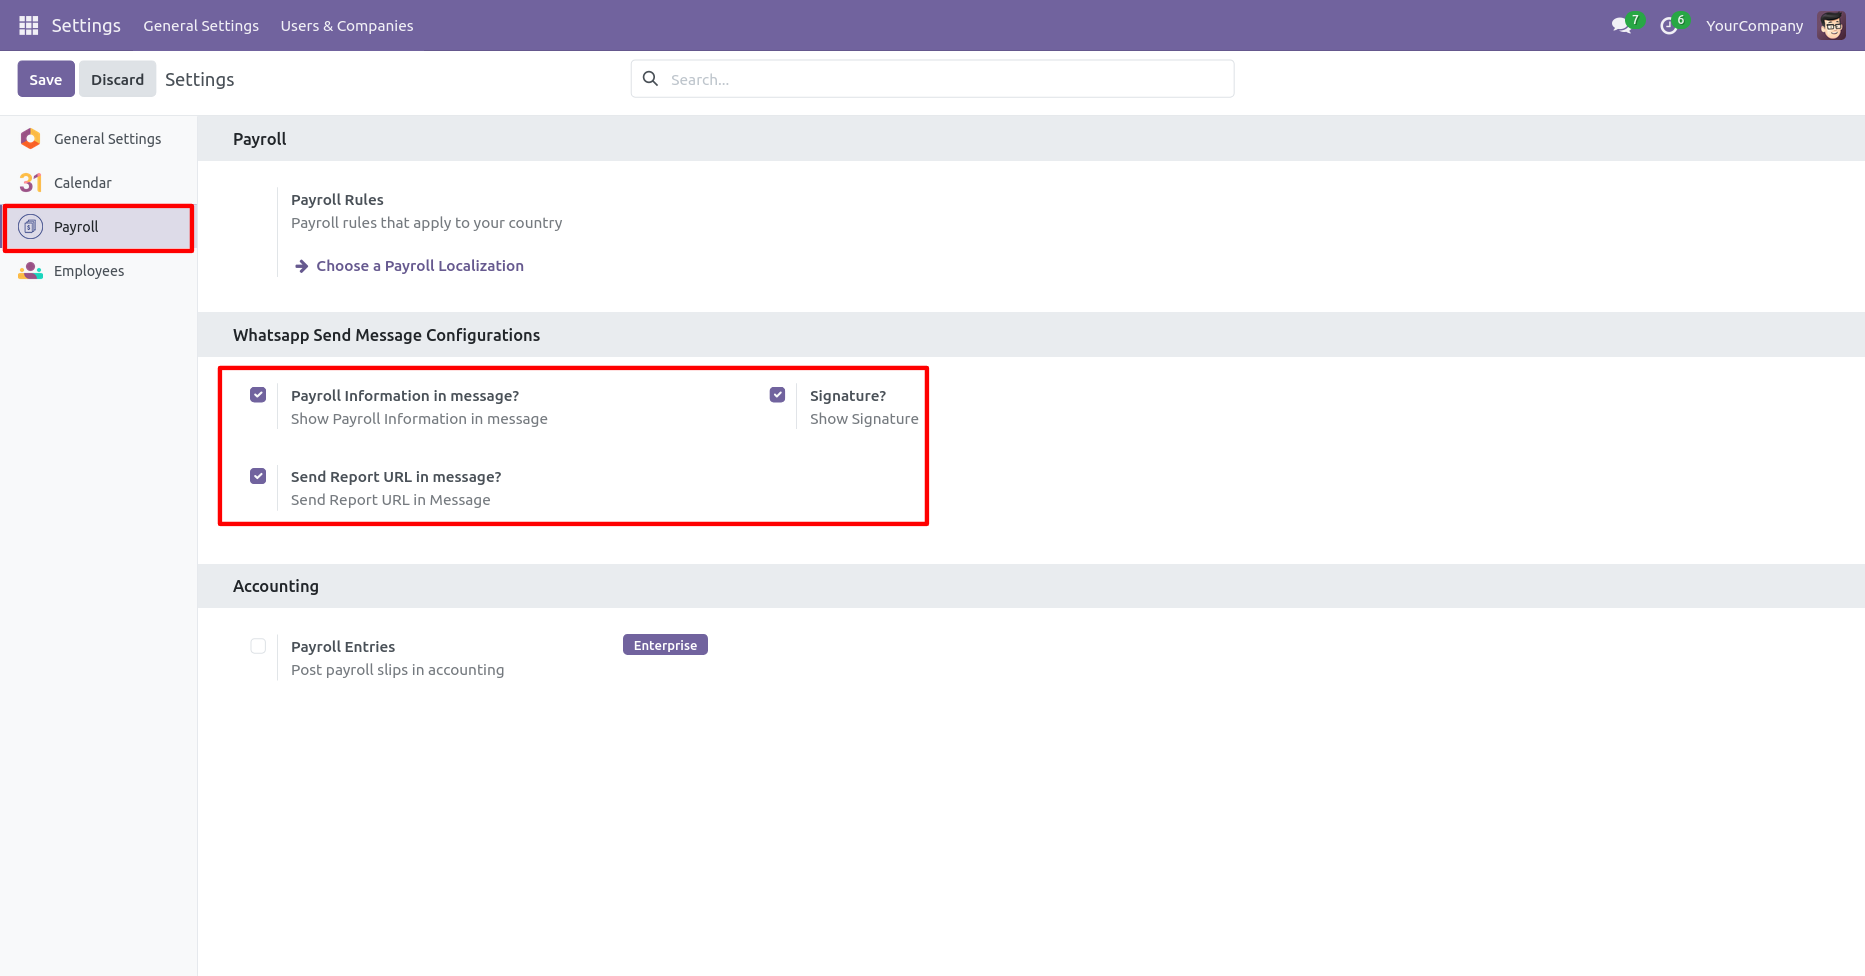Click the General Settings hexagon icon
1865x976 pixels.
click(x=31, y=138)
